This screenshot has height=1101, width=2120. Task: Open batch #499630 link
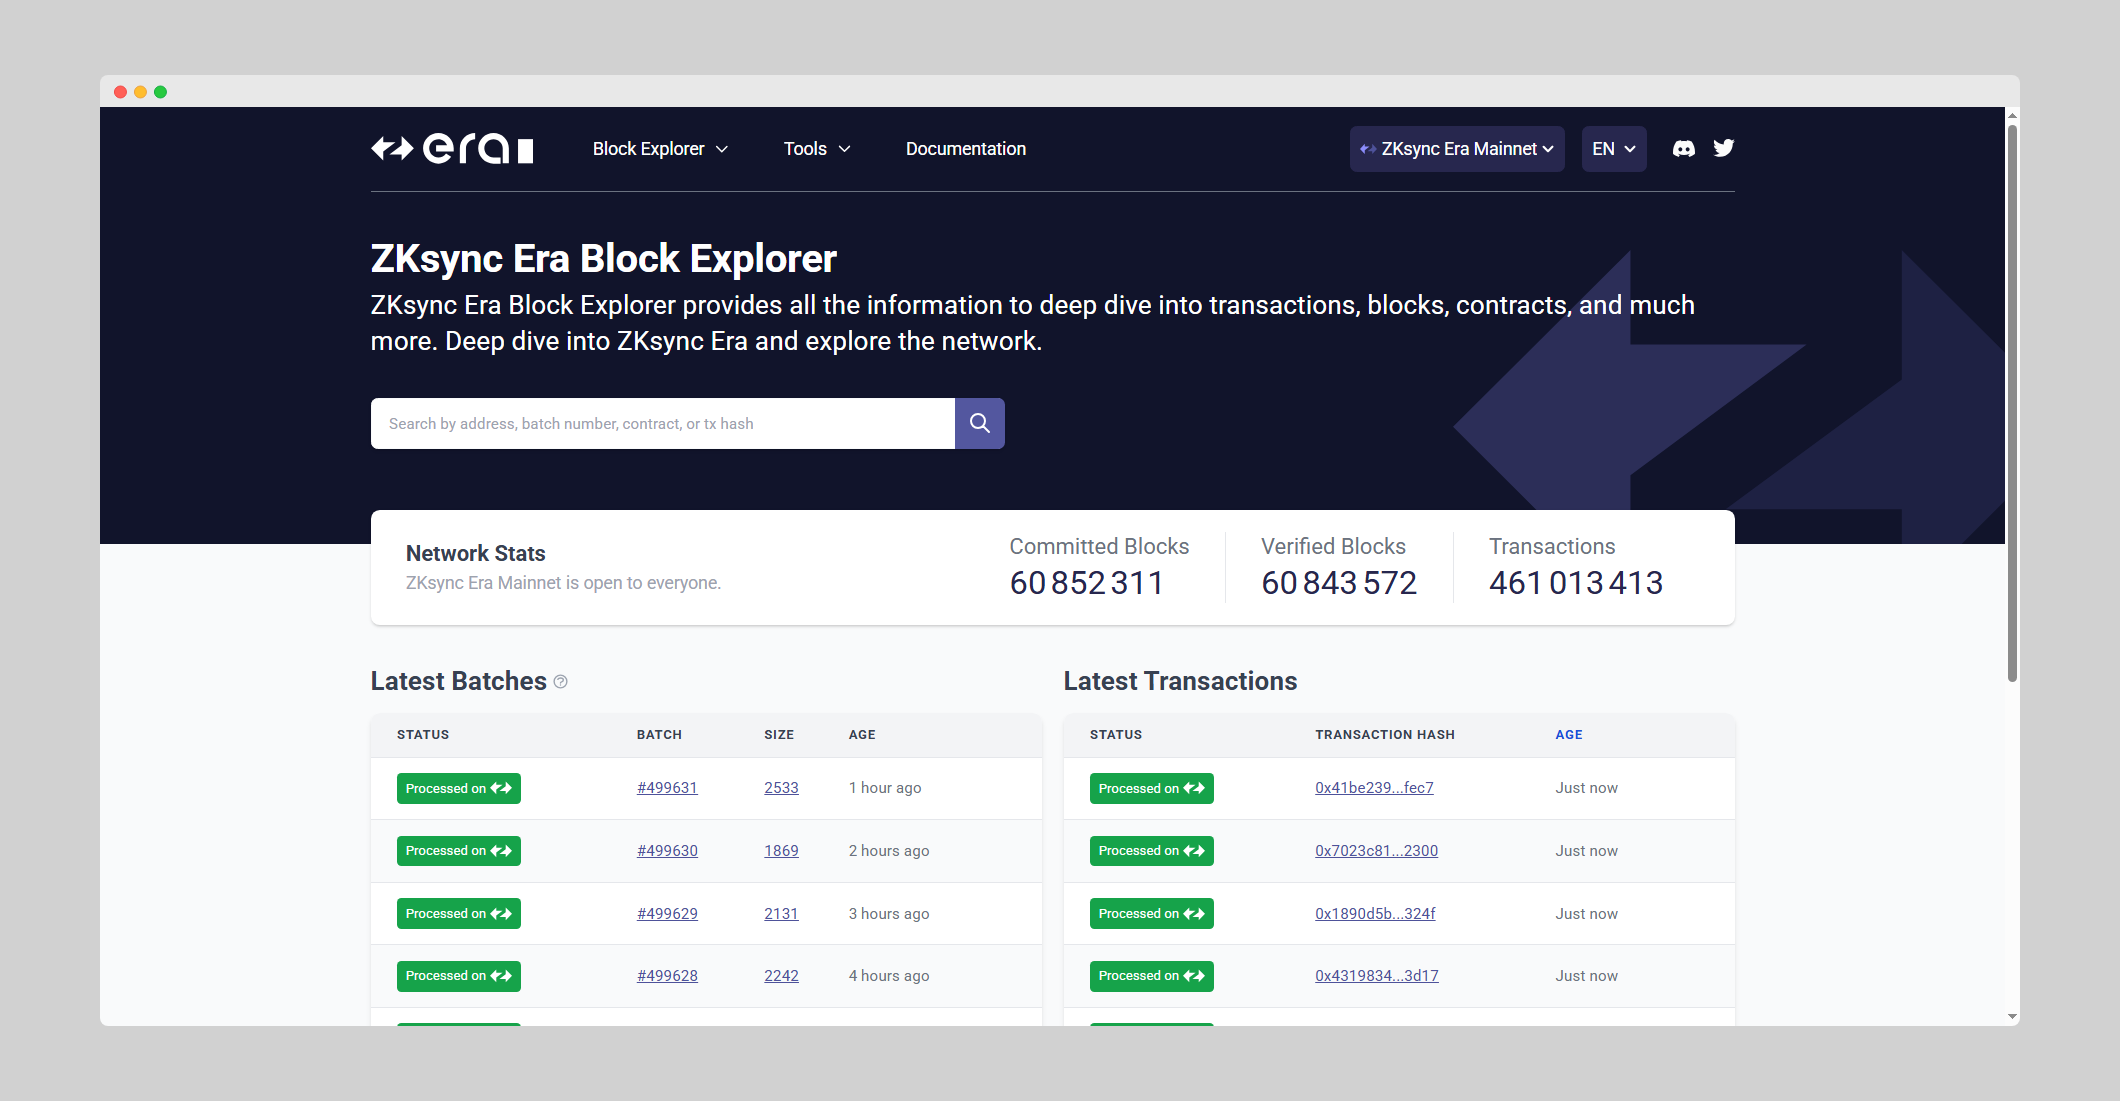[667, 851]
